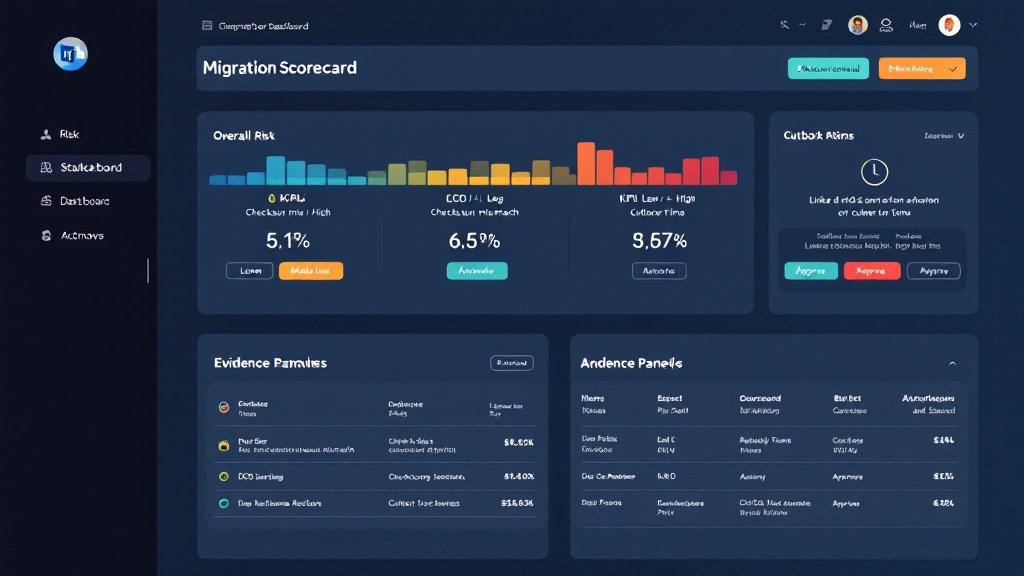
Task: Click the Overall Risk heading
Action: coord(244,136)
